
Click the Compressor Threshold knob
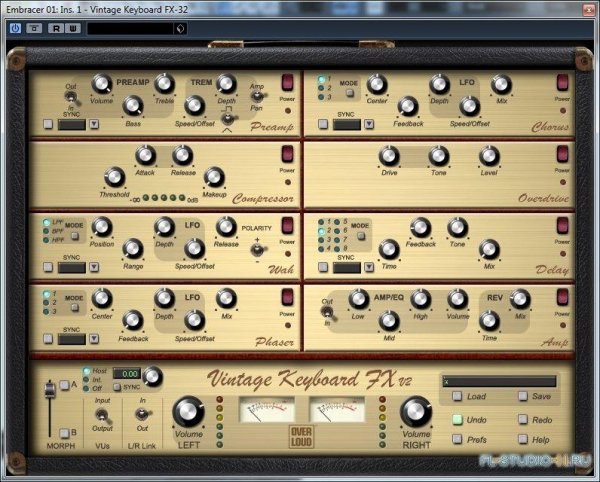click(x=114, y=177)
